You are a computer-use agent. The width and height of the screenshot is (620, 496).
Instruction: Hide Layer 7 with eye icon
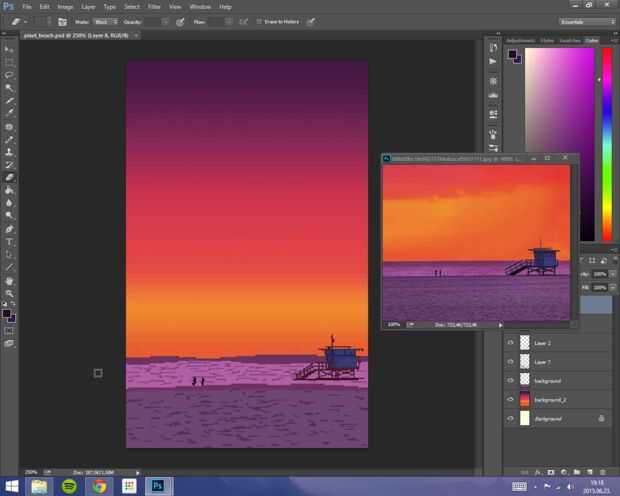(x=510, y=362)
